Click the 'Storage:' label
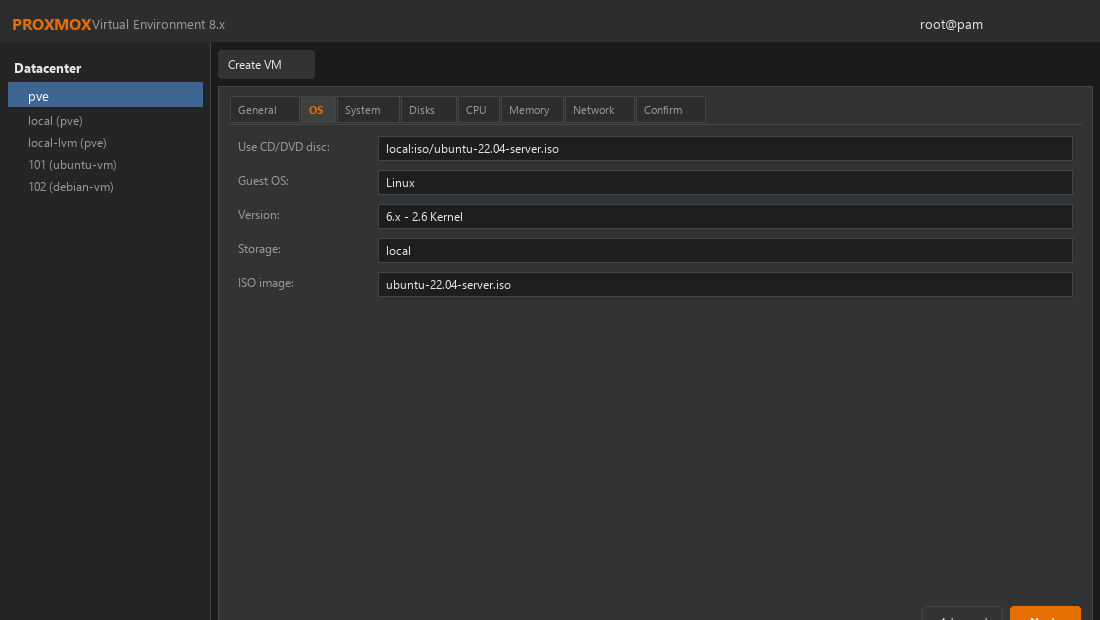The width and height of the screenshot is (1100, 620). (260, 249)
